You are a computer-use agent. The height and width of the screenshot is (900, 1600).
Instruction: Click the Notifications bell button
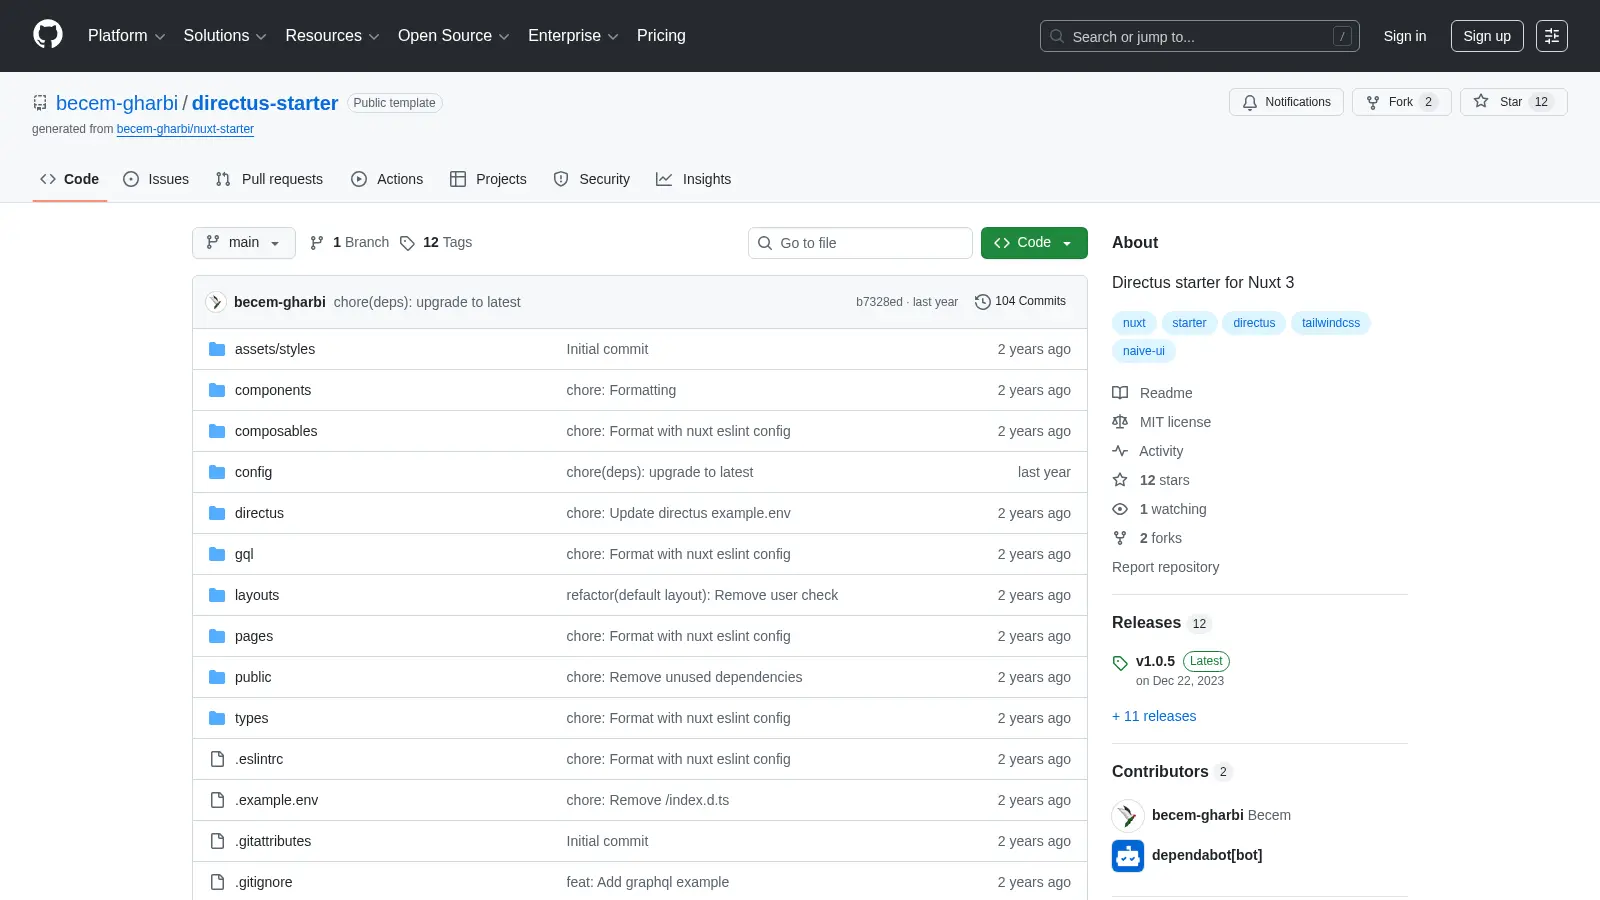point(1287,102)
